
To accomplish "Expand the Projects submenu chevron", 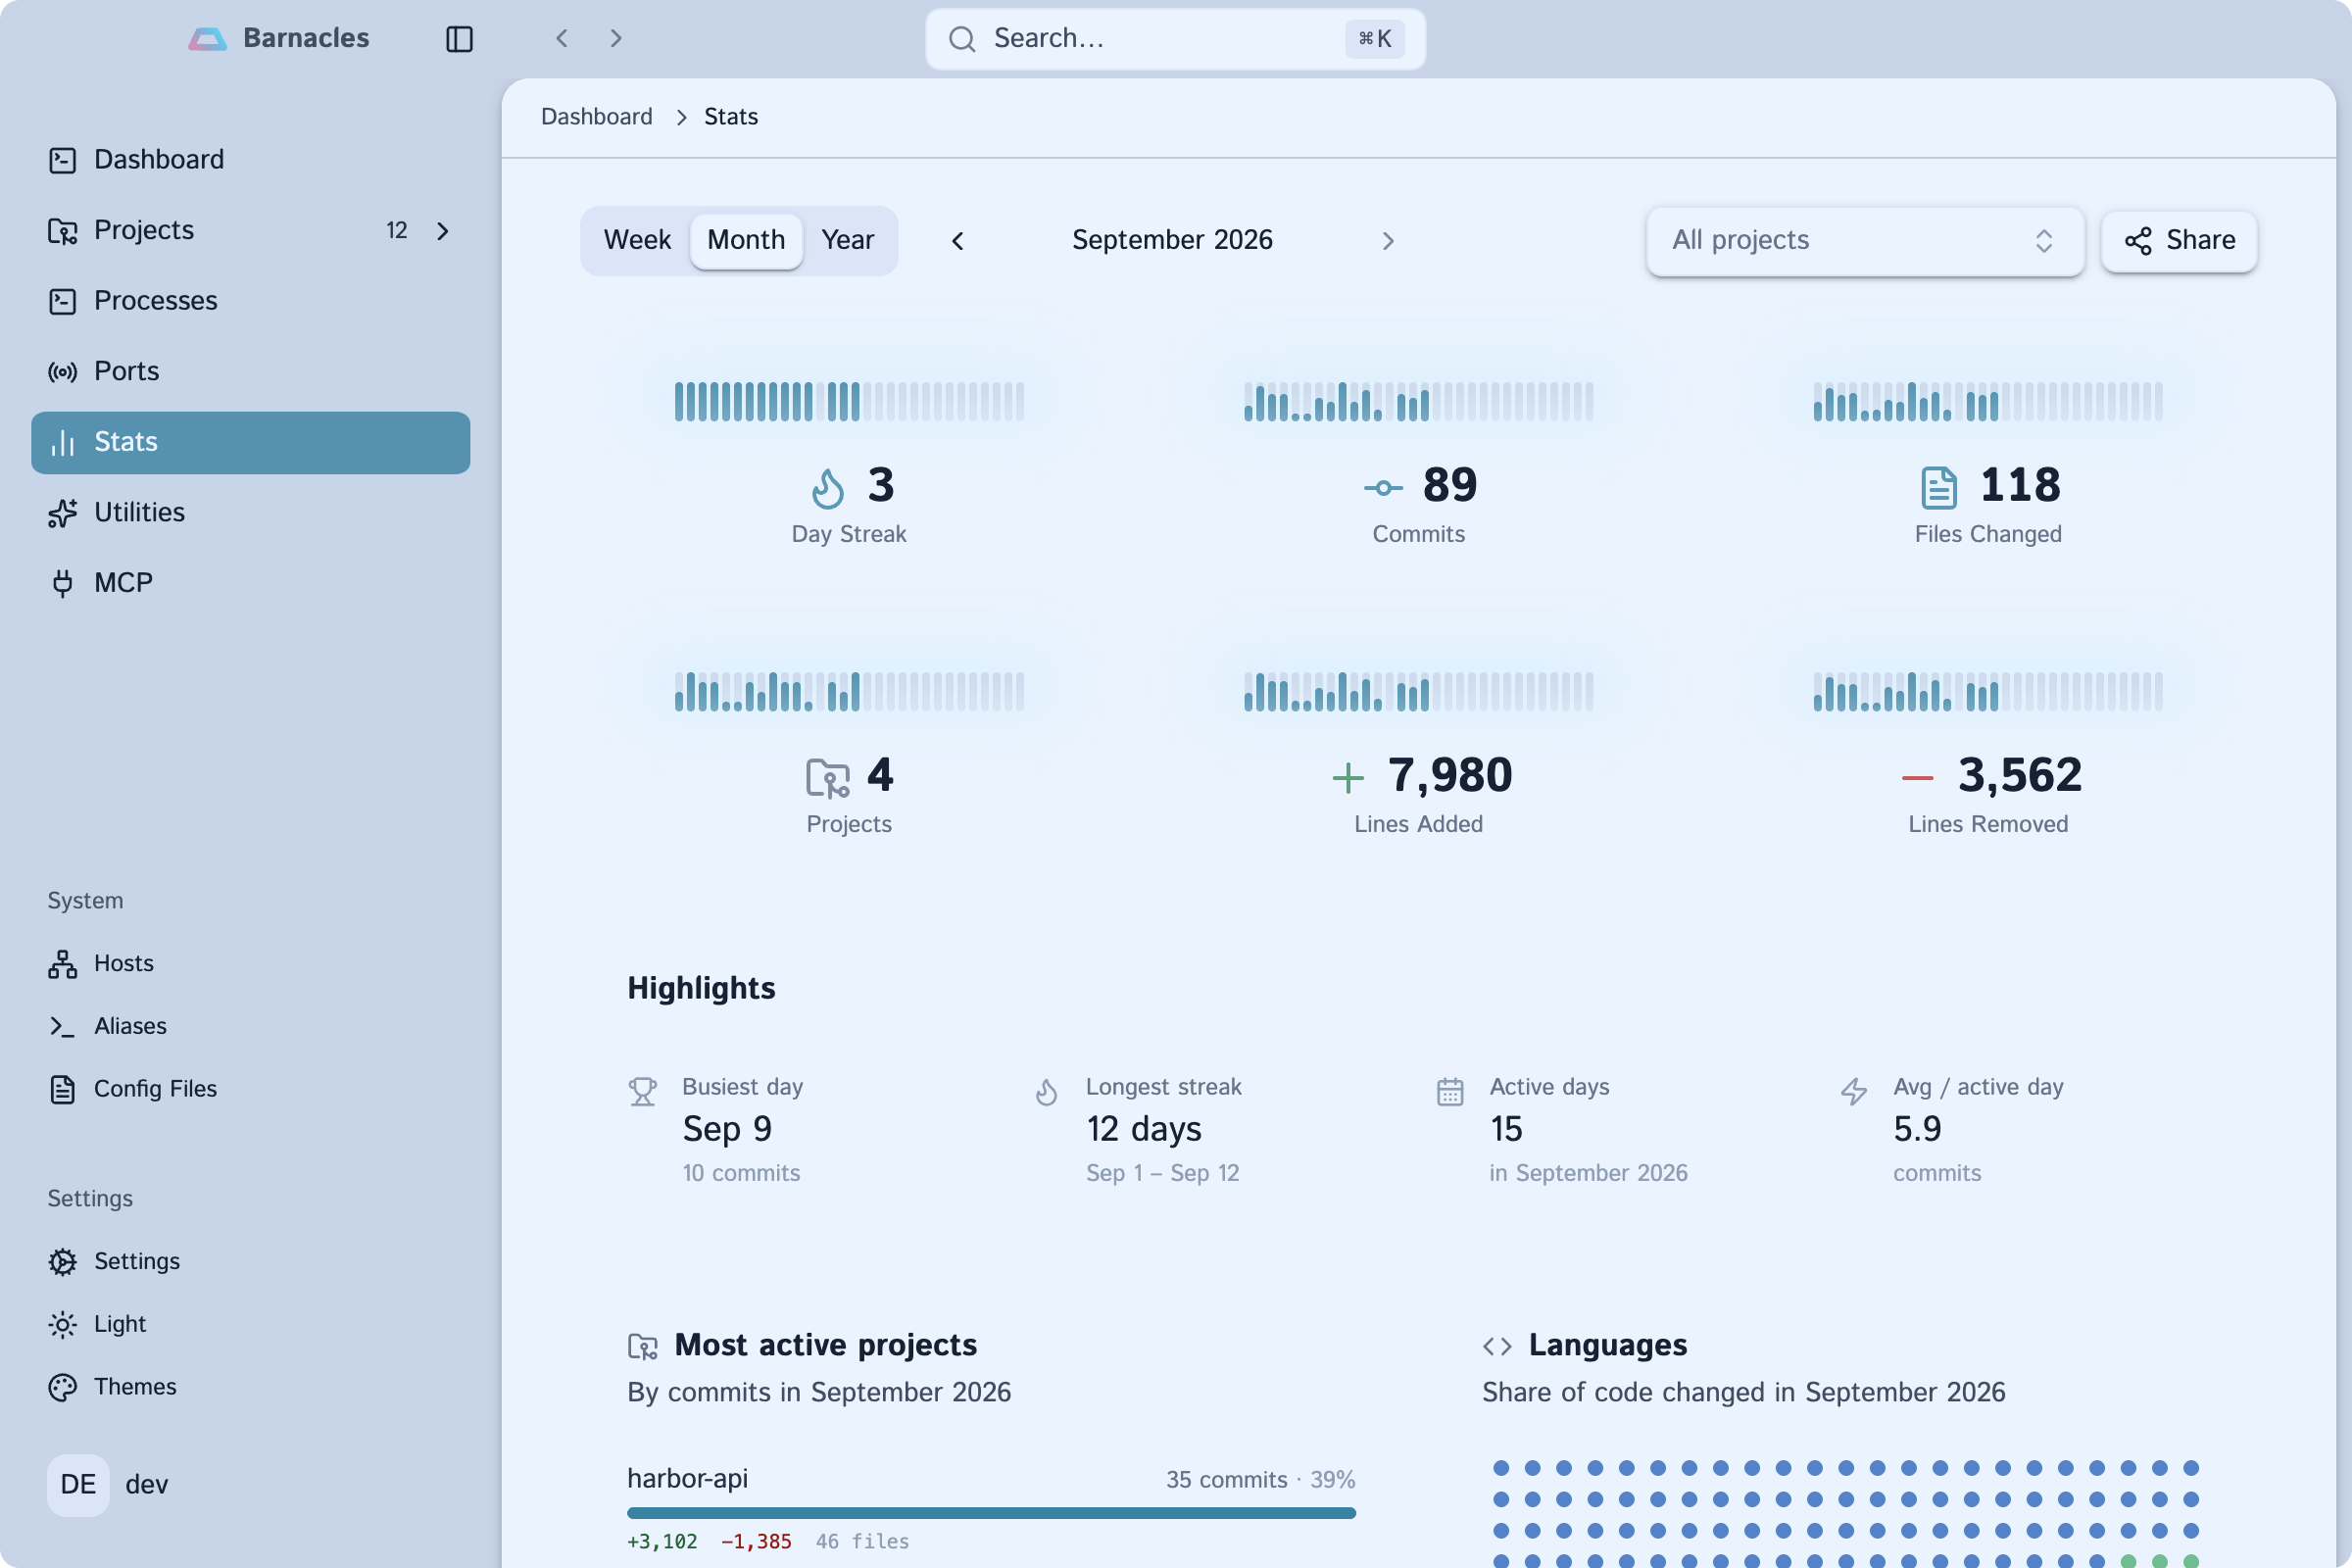I will pos(443,231).
